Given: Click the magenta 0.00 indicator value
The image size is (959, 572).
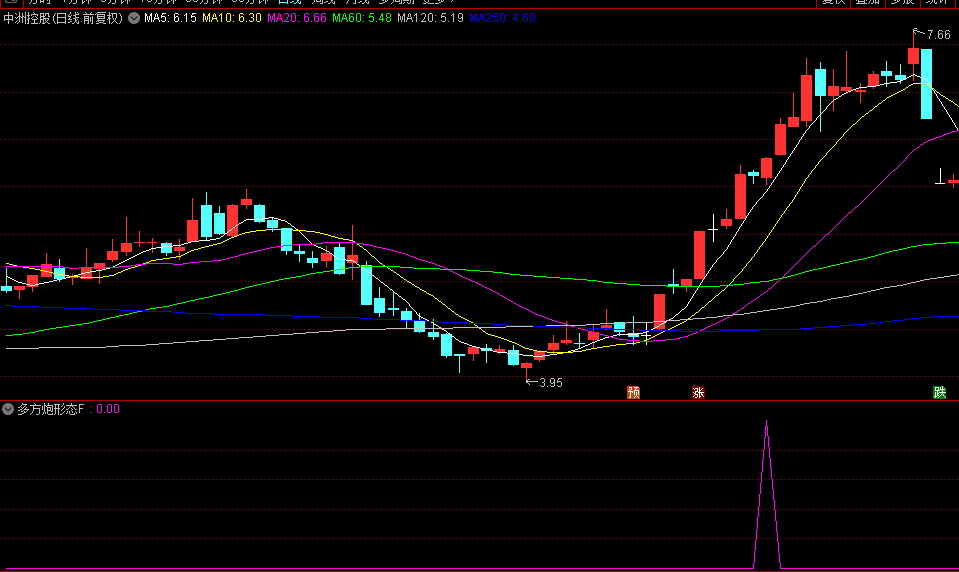Looking at the screenshot, I should (108, 409).
